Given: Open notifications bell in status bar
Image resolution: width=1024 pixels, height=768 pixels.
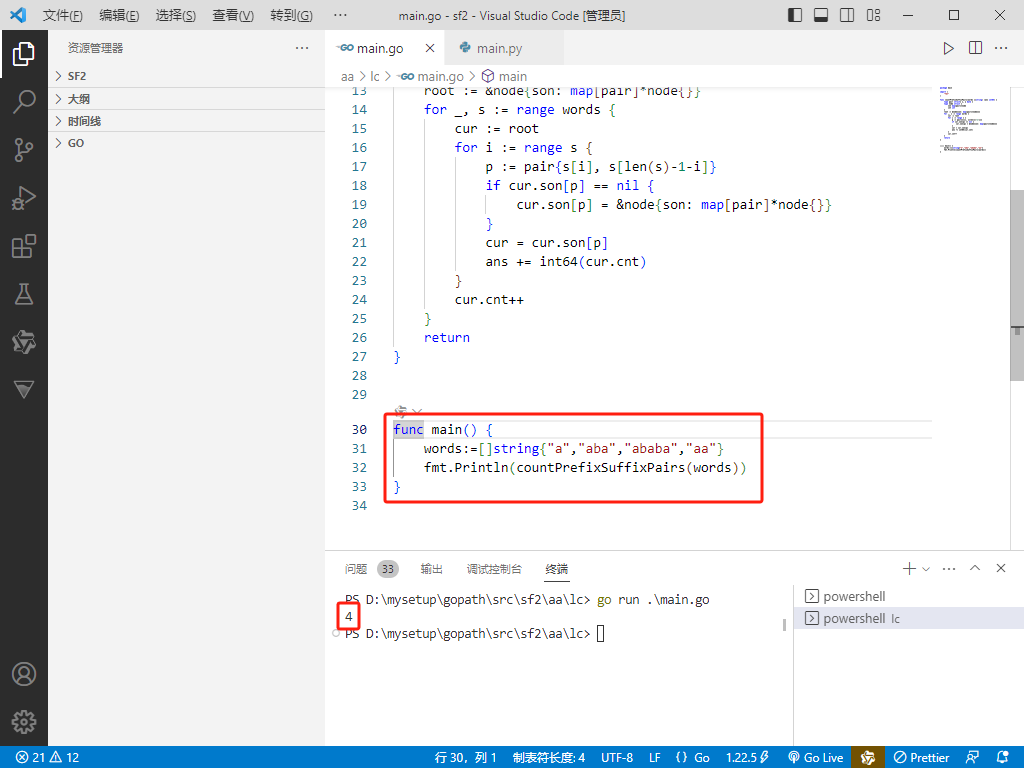Looking at the screenshot, I should [1003, 757].
